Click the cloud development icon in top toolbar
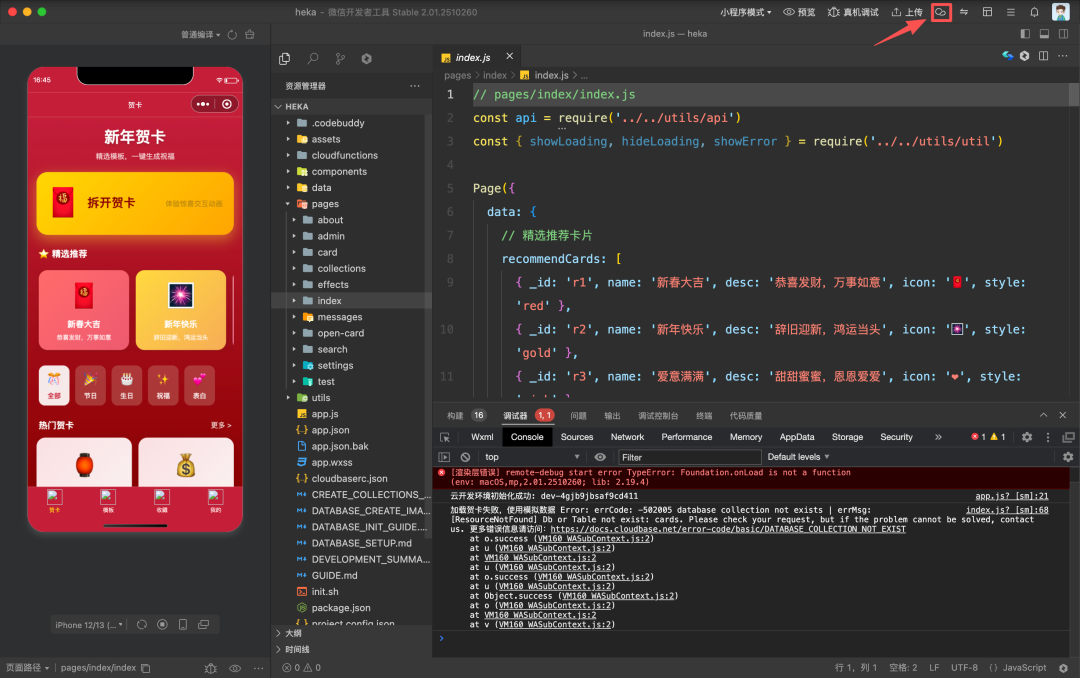1080x678 pixels. pos(941,12)
